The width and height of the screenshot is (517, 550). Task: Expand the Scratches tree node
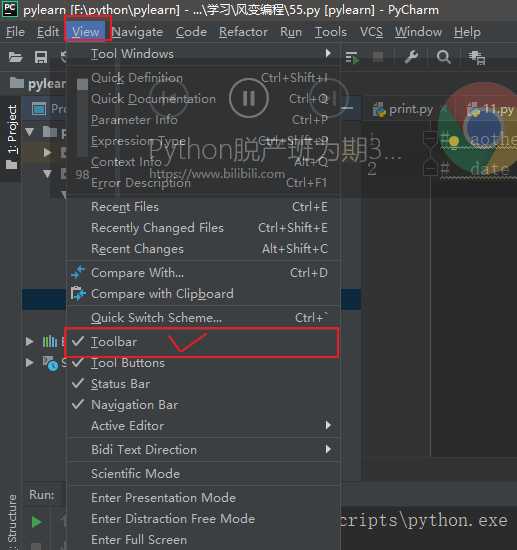coord(30,362)
